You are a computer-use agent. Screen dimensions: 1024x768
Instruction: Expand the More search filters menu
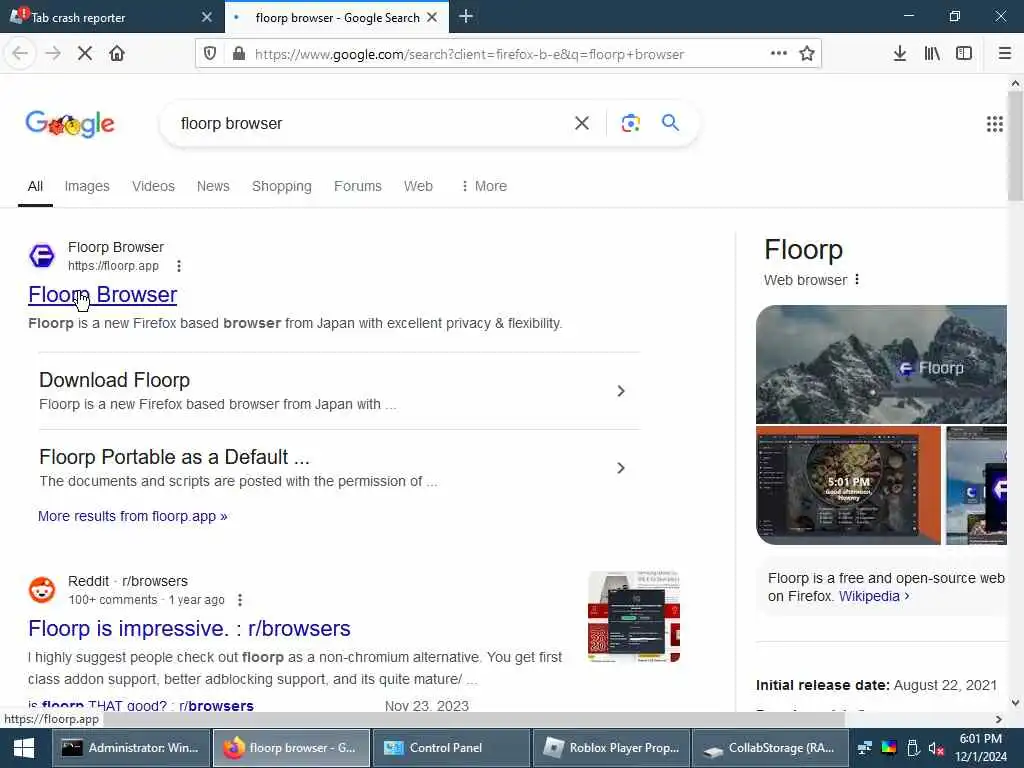[x=484, y=186]
